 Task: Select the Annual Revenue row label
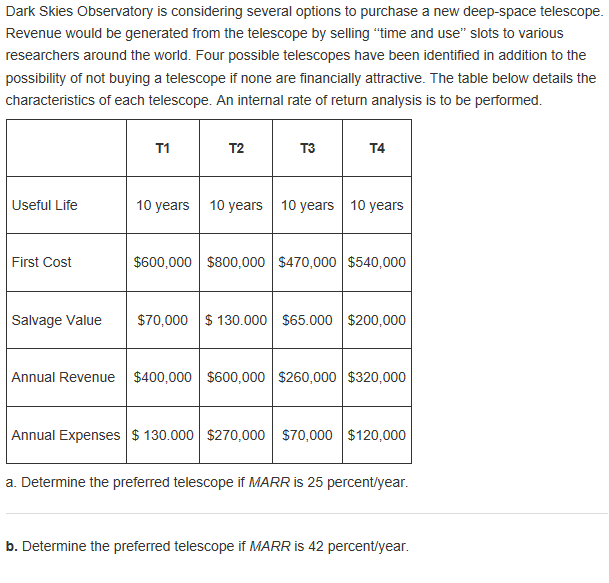64,377
